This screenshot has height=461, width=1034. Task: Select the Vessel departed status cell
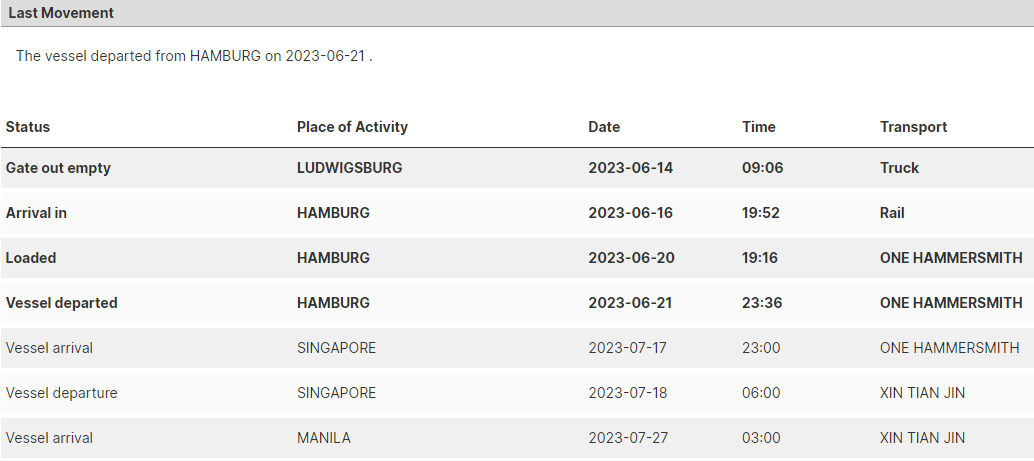61,303
